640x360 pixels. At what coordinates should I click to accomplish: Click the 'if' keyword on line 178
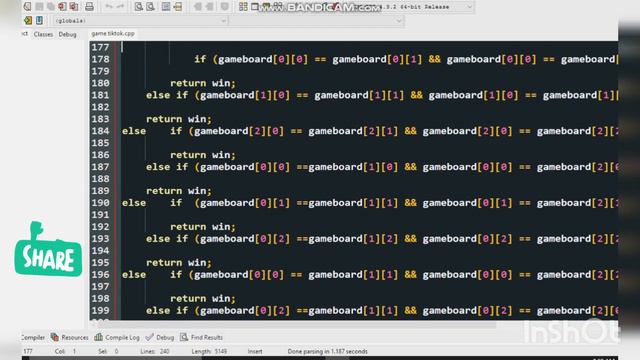coord(200,59)
